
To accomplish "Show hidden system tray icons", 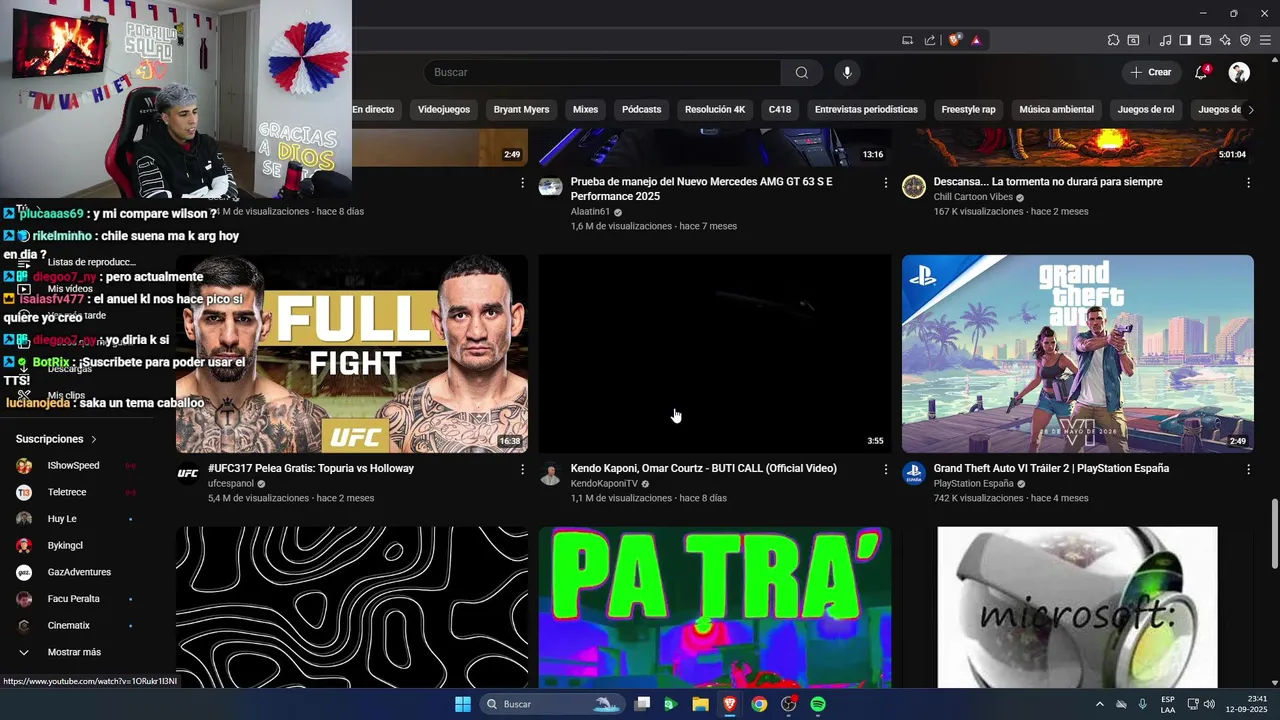I will [x=1099, y=704].
